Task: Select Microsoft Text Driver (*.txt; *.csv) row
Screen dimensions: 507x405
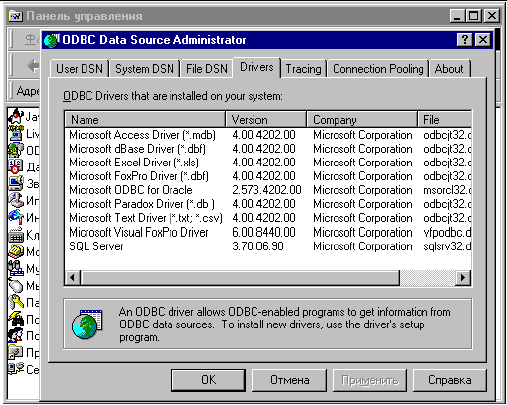Action: (268, 218)
